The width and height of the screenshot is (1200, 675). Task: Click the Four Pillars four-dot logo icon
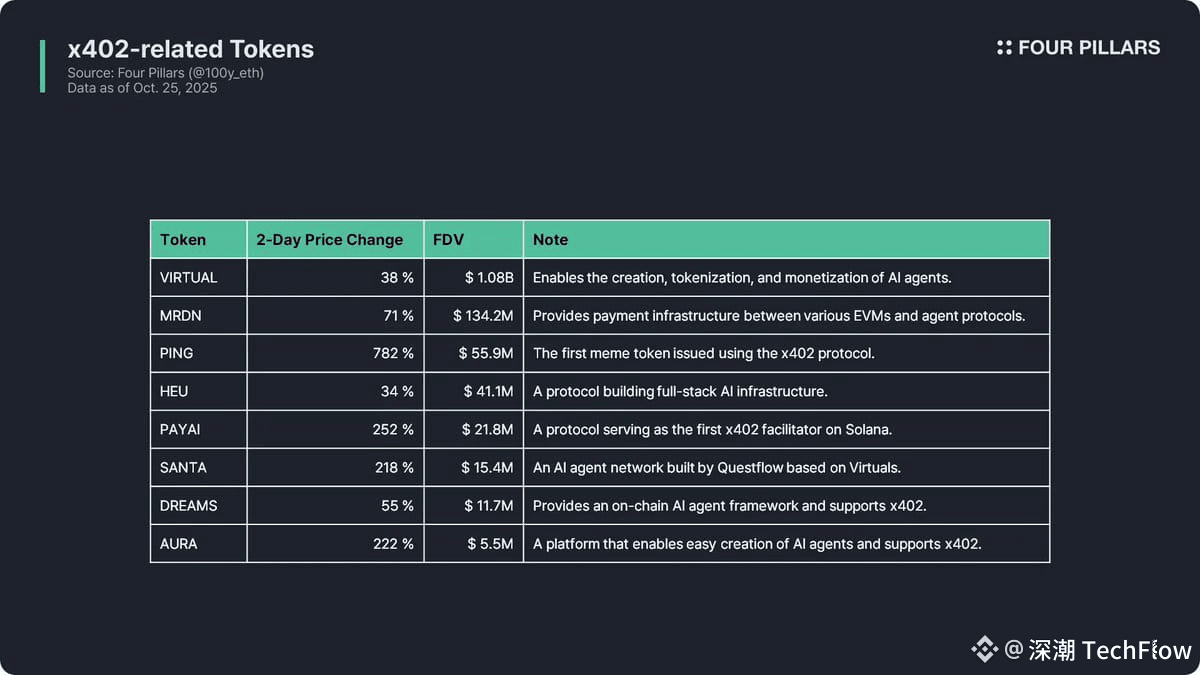click(1004, 47)
